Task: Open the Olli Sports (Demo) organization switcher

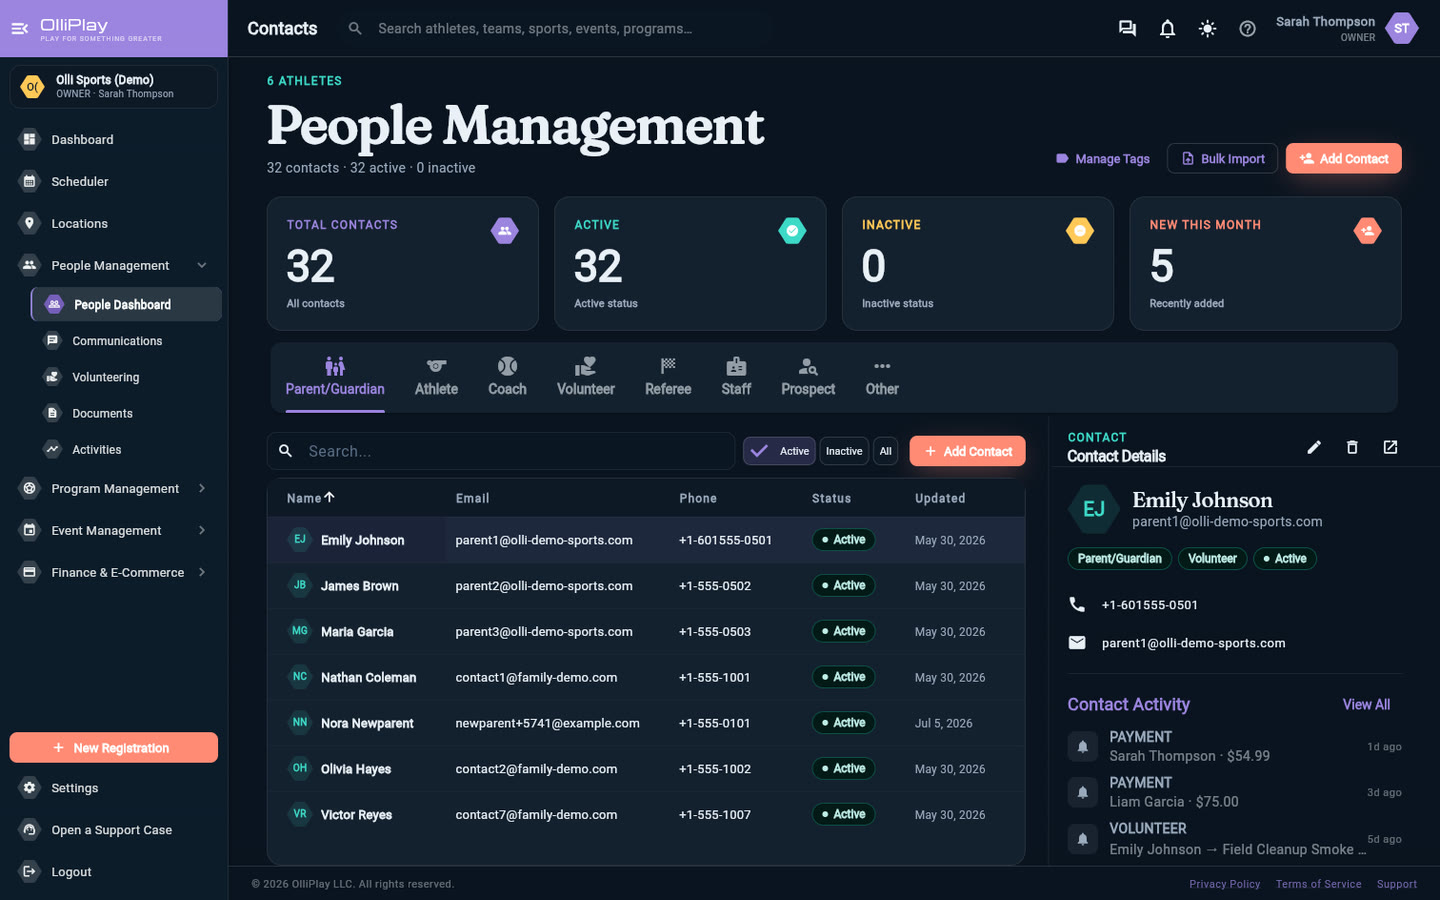Action: pyautogui.click(x=114, y=86)
